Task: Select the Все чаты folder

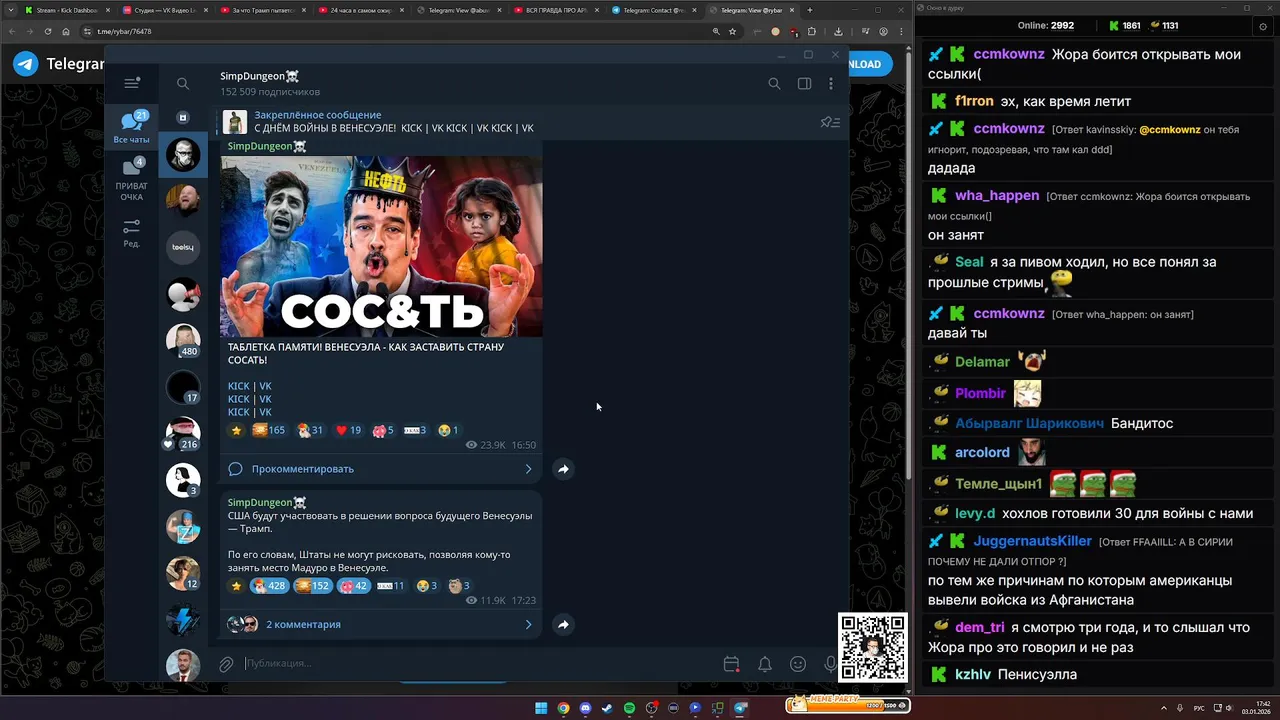Action: (x=131, y=128)
